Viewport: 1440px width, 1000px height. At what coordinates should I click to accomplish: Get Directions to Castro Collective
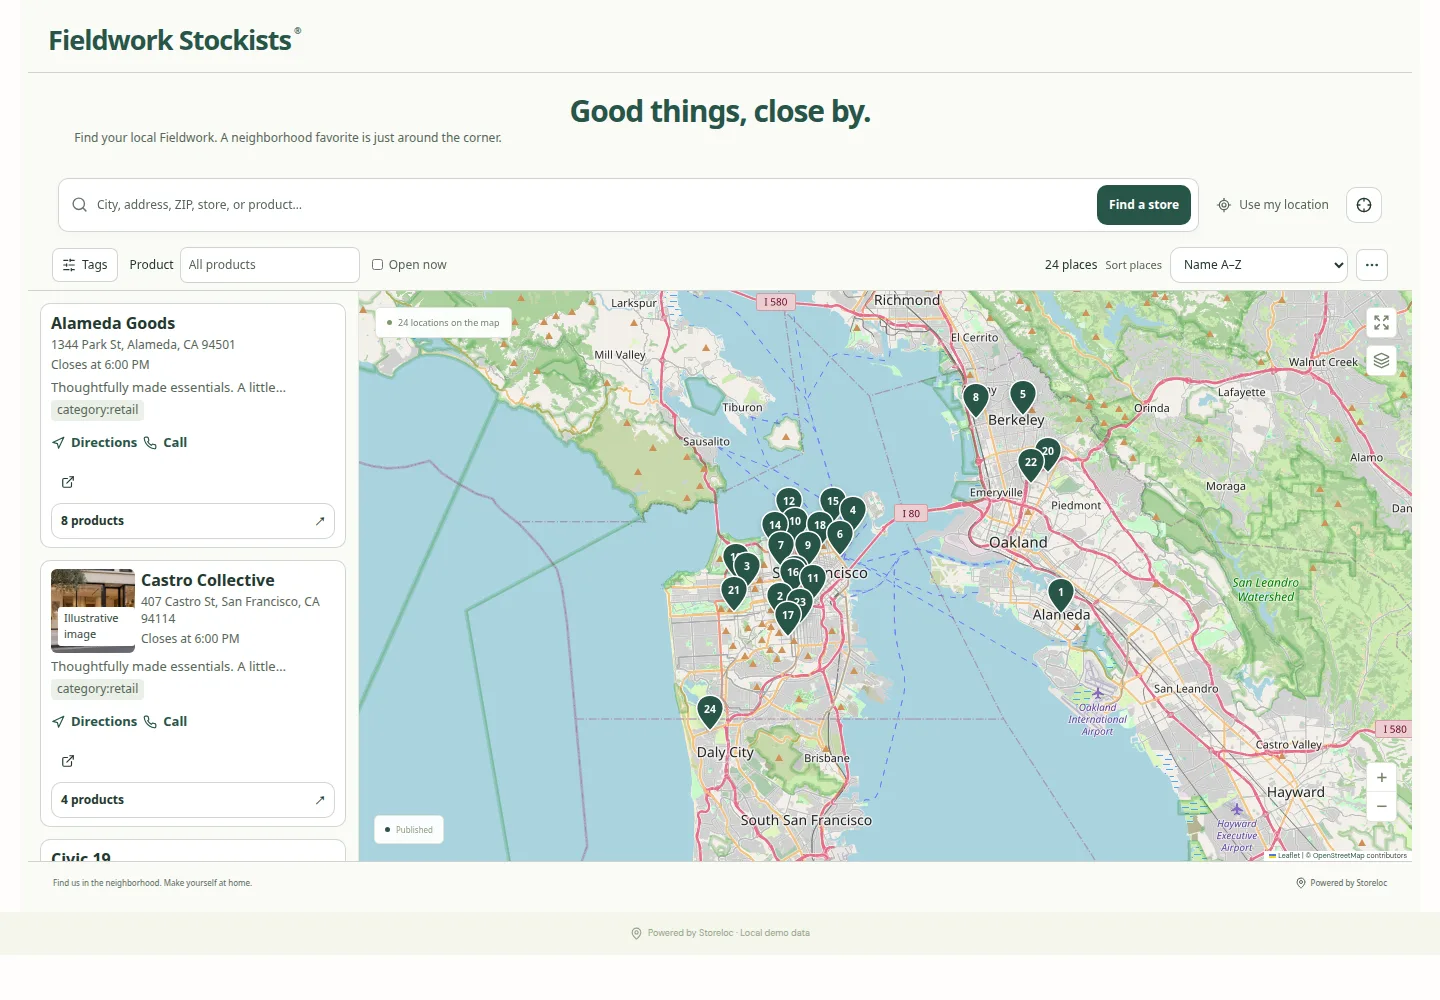(x=95, y=722)
